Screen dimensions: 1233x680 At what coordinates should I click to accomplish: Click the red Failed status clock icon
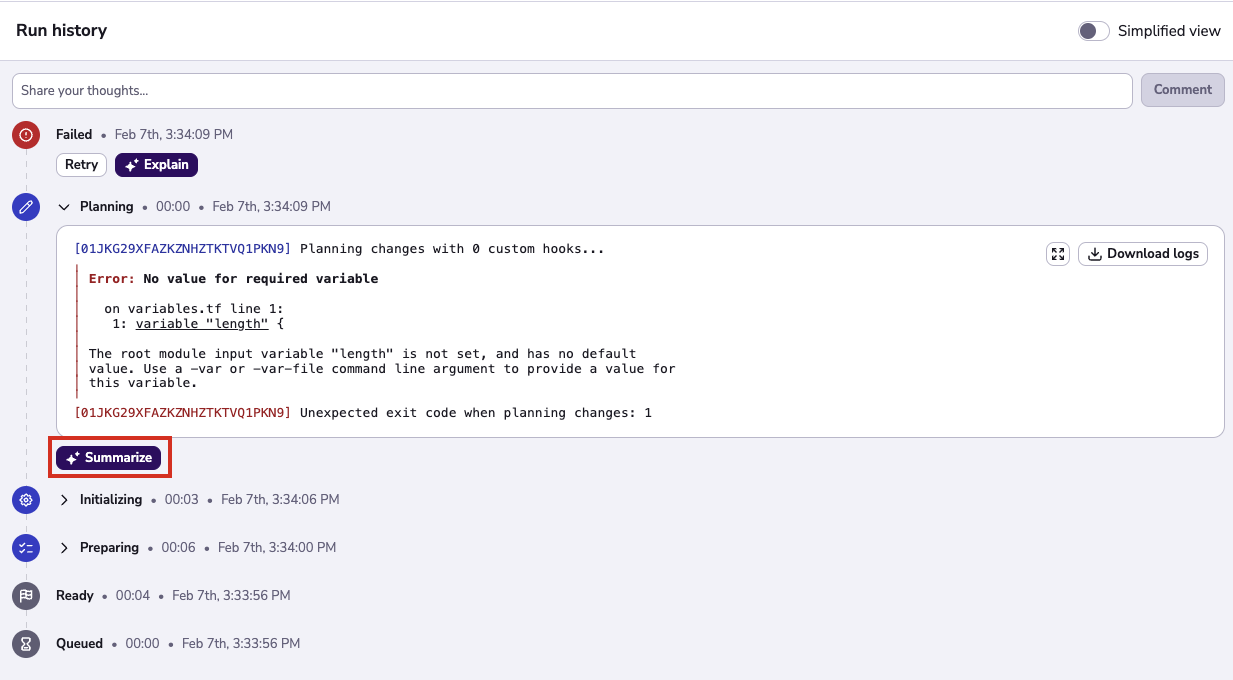26,134
